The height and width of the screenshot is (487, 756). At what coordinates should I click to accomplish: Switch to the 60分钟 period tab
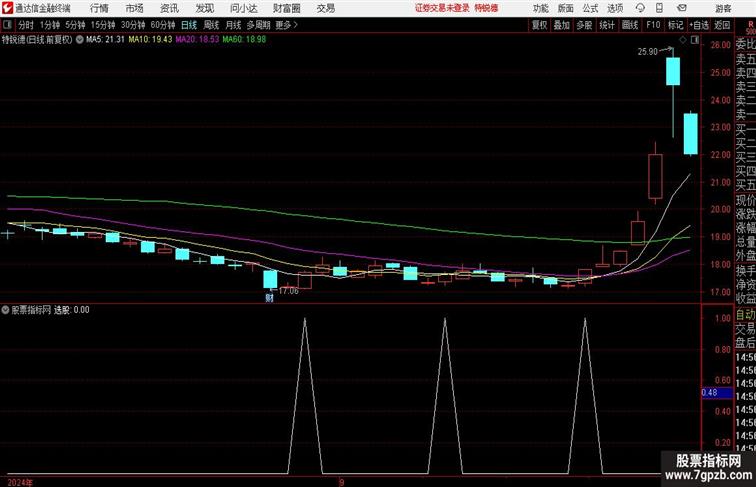162,25
